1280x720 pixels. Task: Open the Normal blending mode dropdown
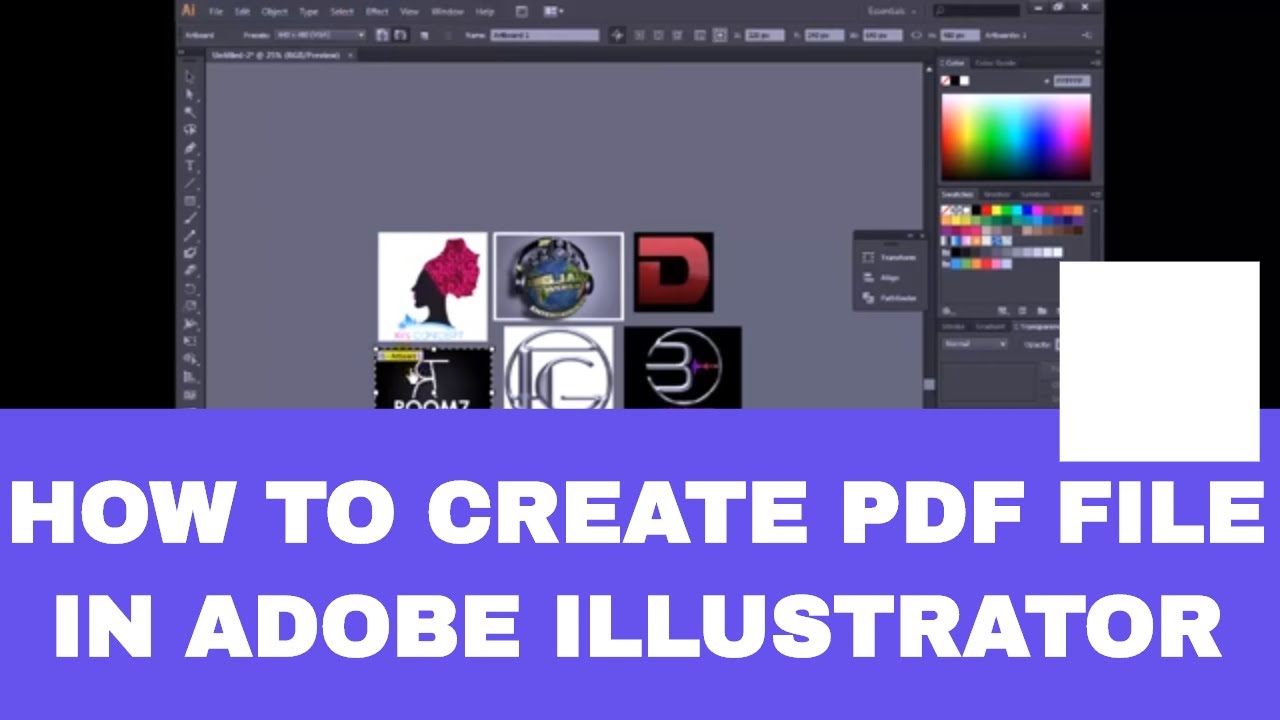[976, 344]
